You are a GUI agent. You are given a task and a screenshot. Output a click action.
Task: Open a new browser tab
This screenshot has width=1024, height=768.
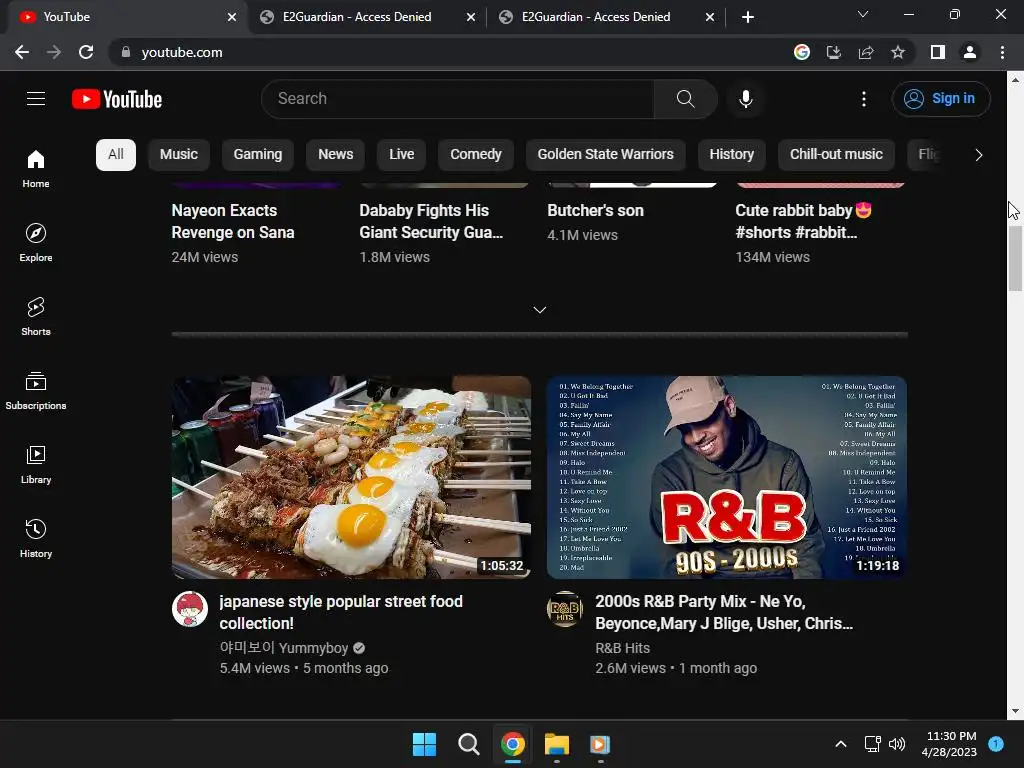748,17
